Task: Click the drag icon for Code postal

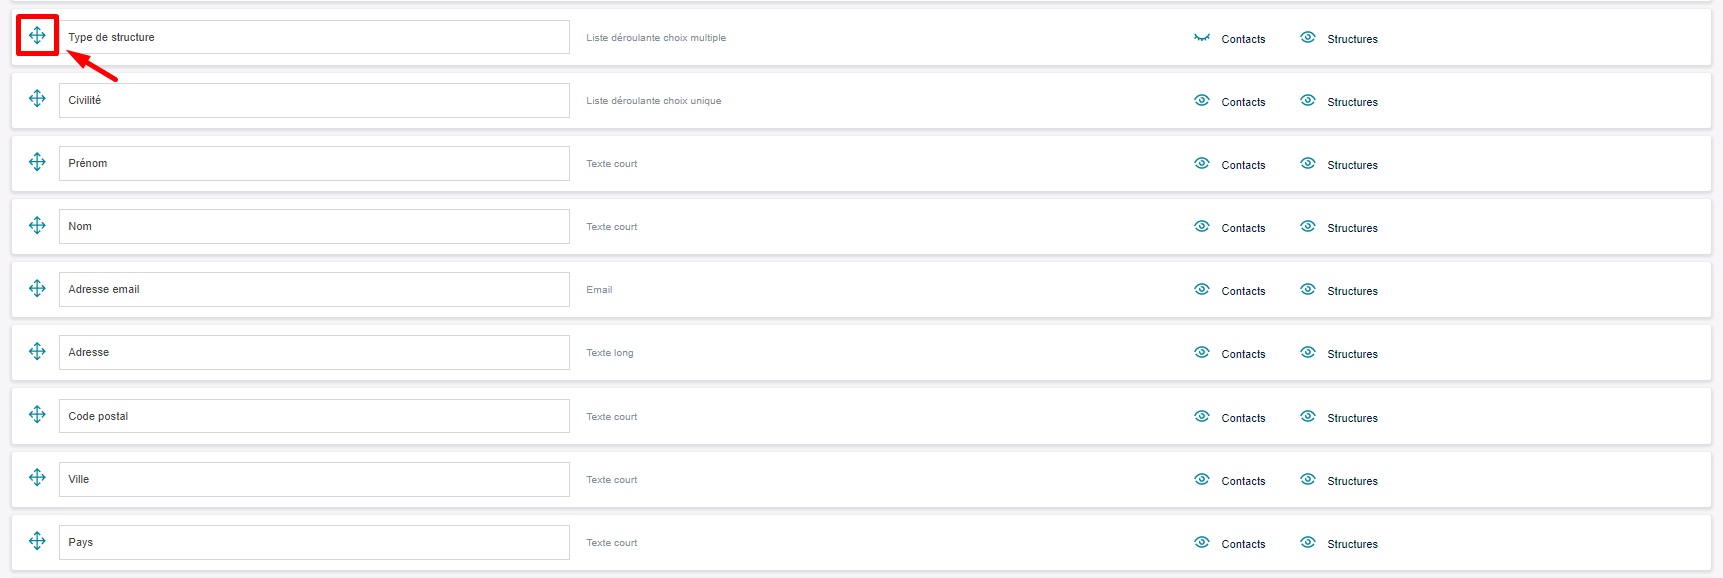Action: [37, 414]
